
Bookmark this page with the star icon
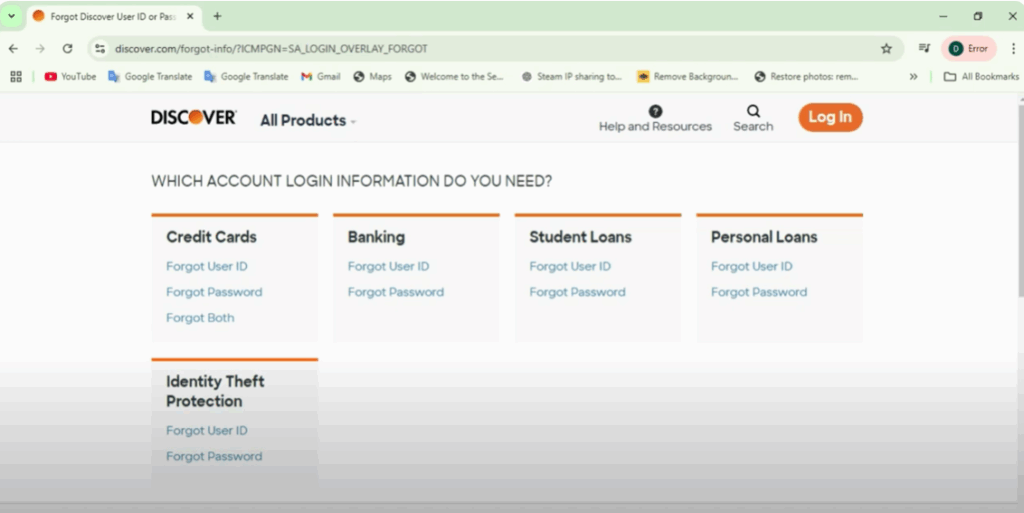(x=886, y=48)
